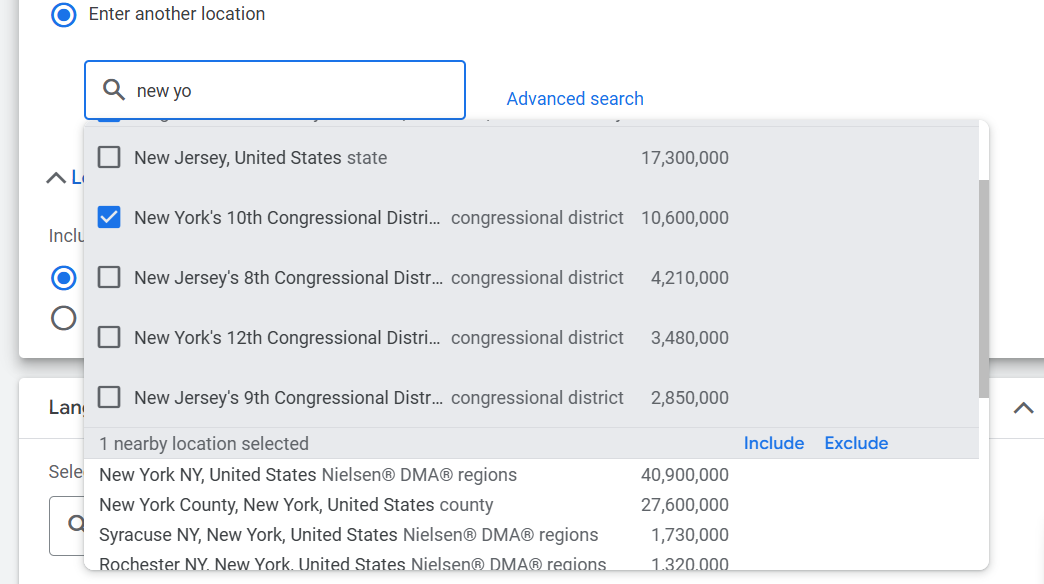This screenshot has width=1044, height=584.
Task: Pick Syracuse NY Nielsen DMA region suggestion
Action: tap(348, 535)
